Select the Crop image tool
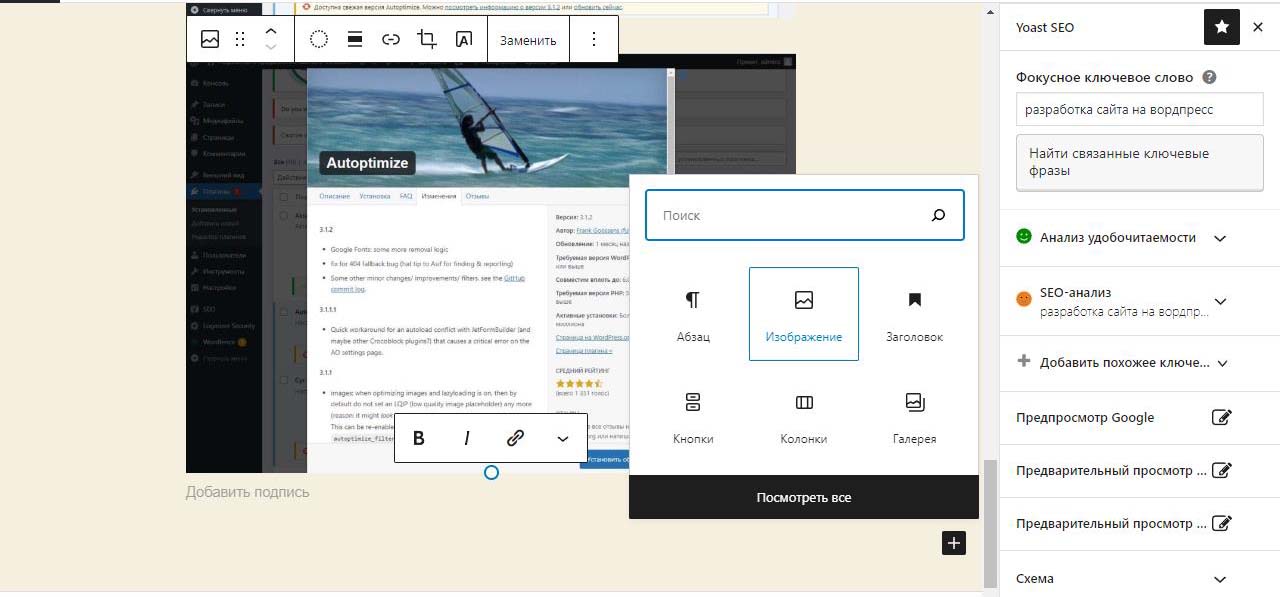The width and height of the screenshot is (1280, 597). (x=427, y=40)
